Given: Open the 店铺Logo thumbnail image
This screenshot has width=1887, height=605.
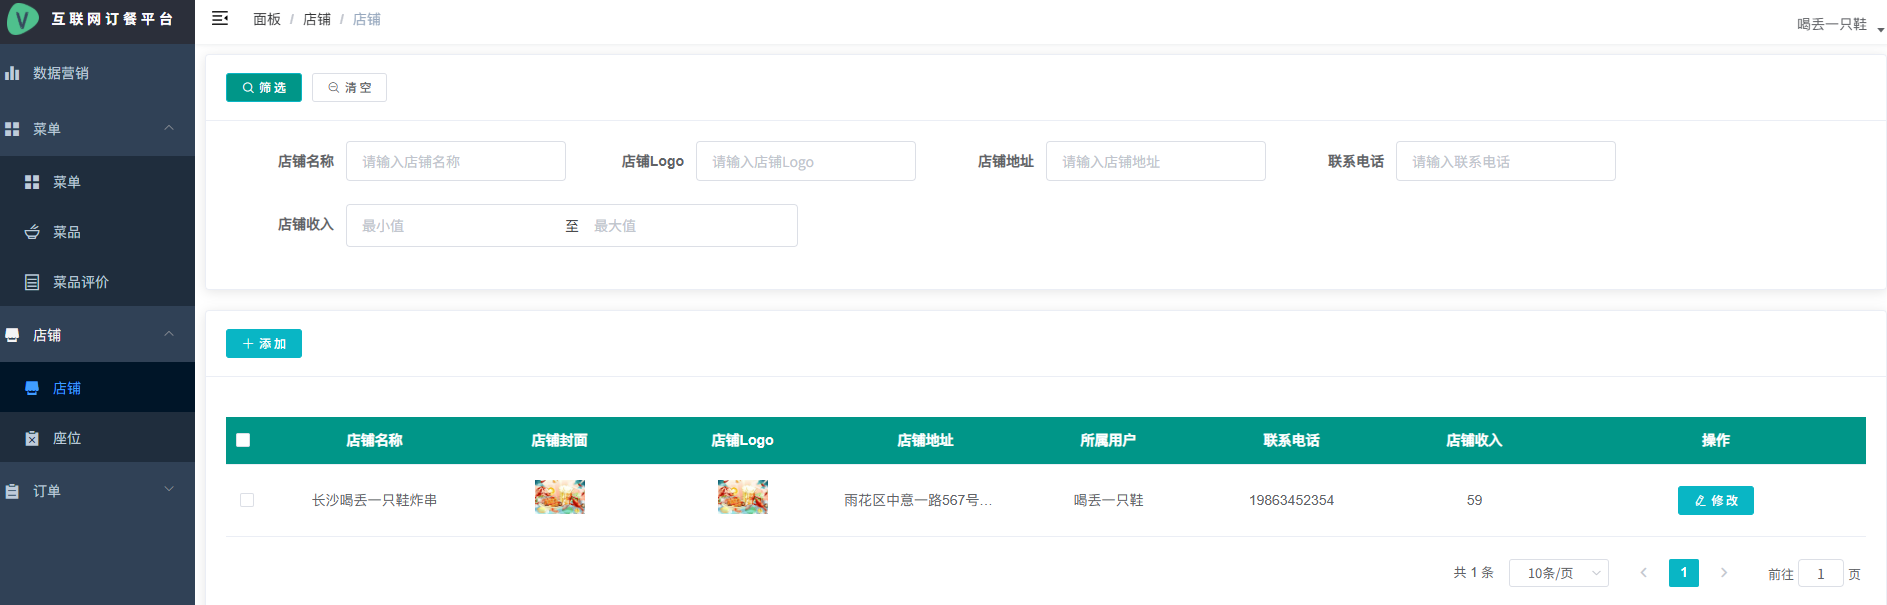Looking at the screenshot, I should [x=743, y=497].
